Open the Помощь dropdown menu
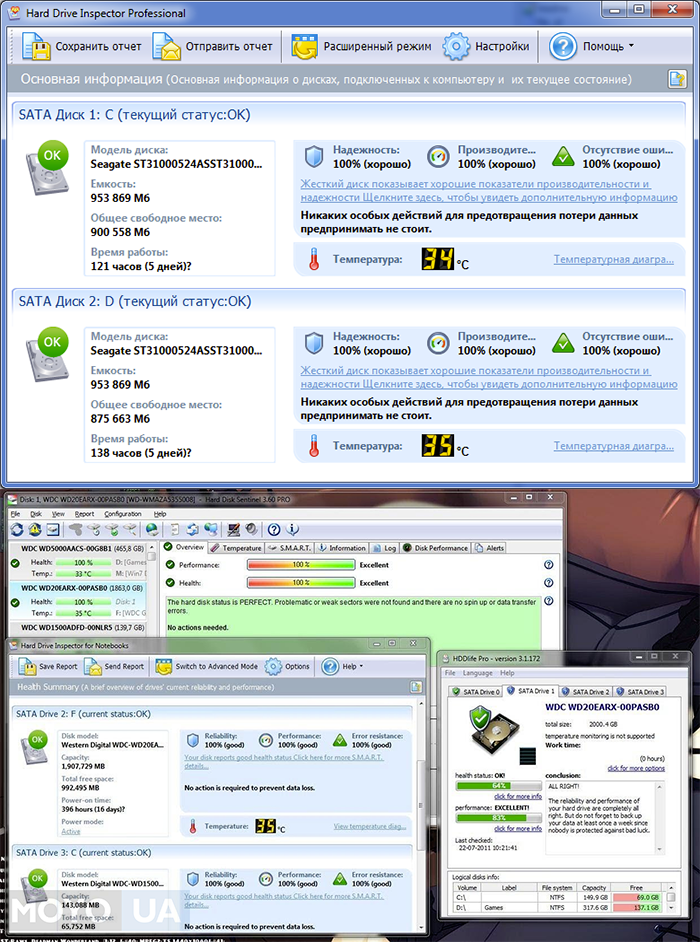This screenshot has width=700, height=942. [x=591, y=46]
